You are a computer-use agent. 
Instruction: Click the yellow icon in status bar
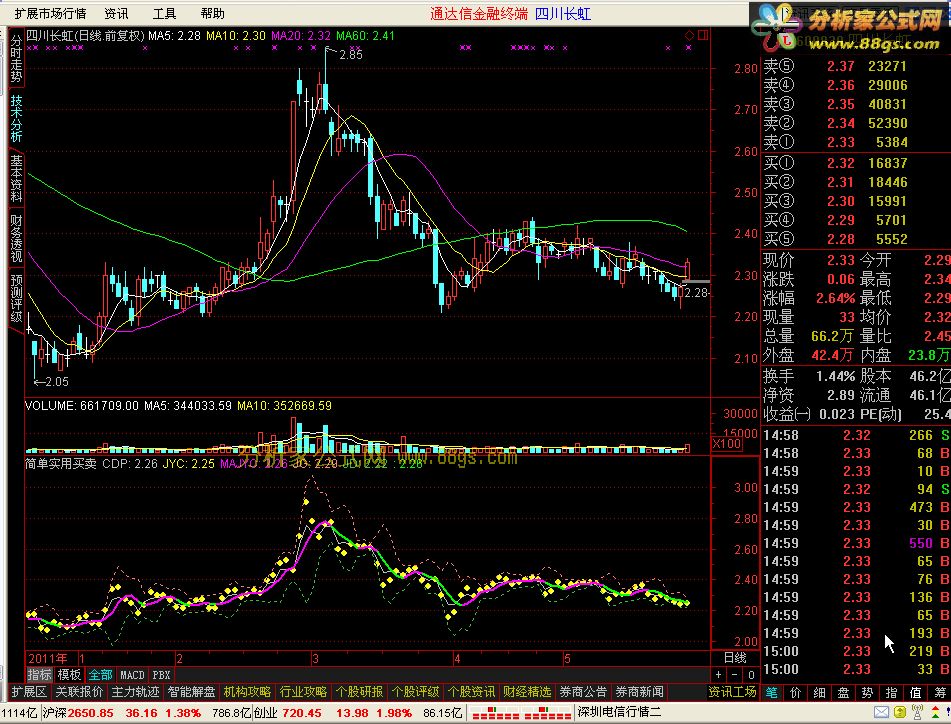[900, 712]
